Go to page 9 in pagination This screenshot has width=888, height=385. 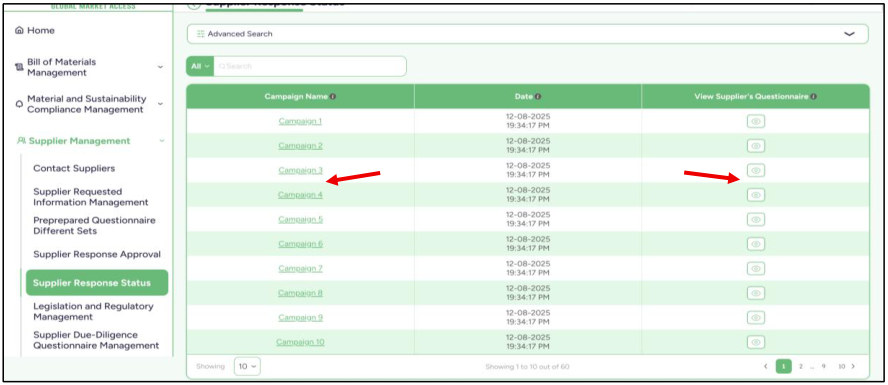click(824, 366)
